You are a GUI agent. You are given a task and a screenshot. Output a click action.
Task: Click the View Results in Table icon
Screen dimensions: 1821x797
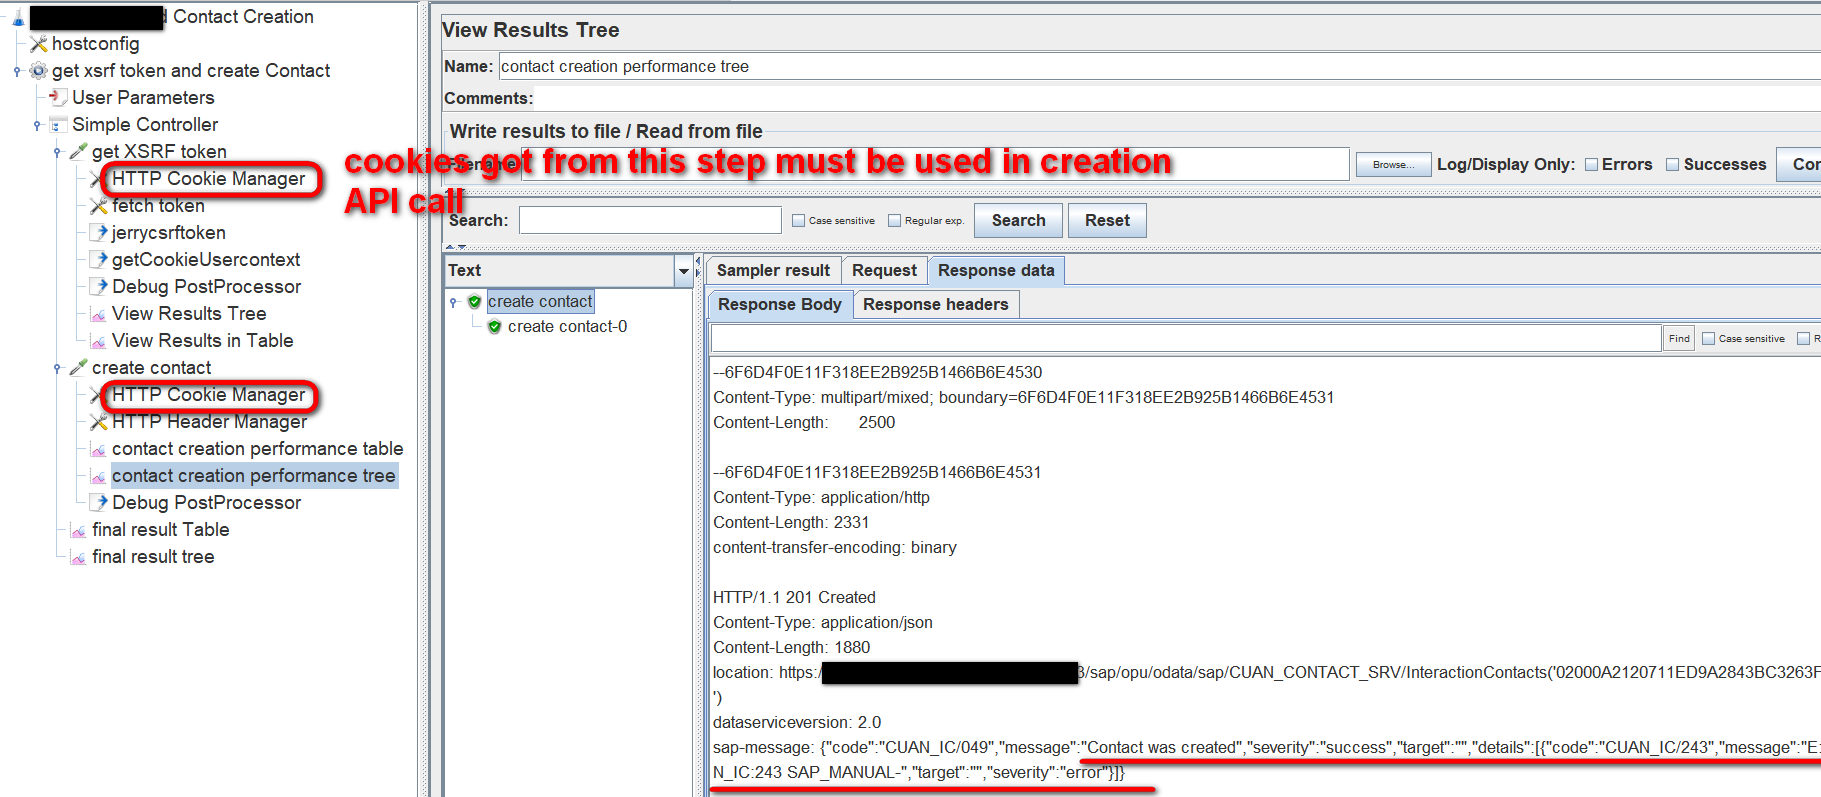(99, 341)
